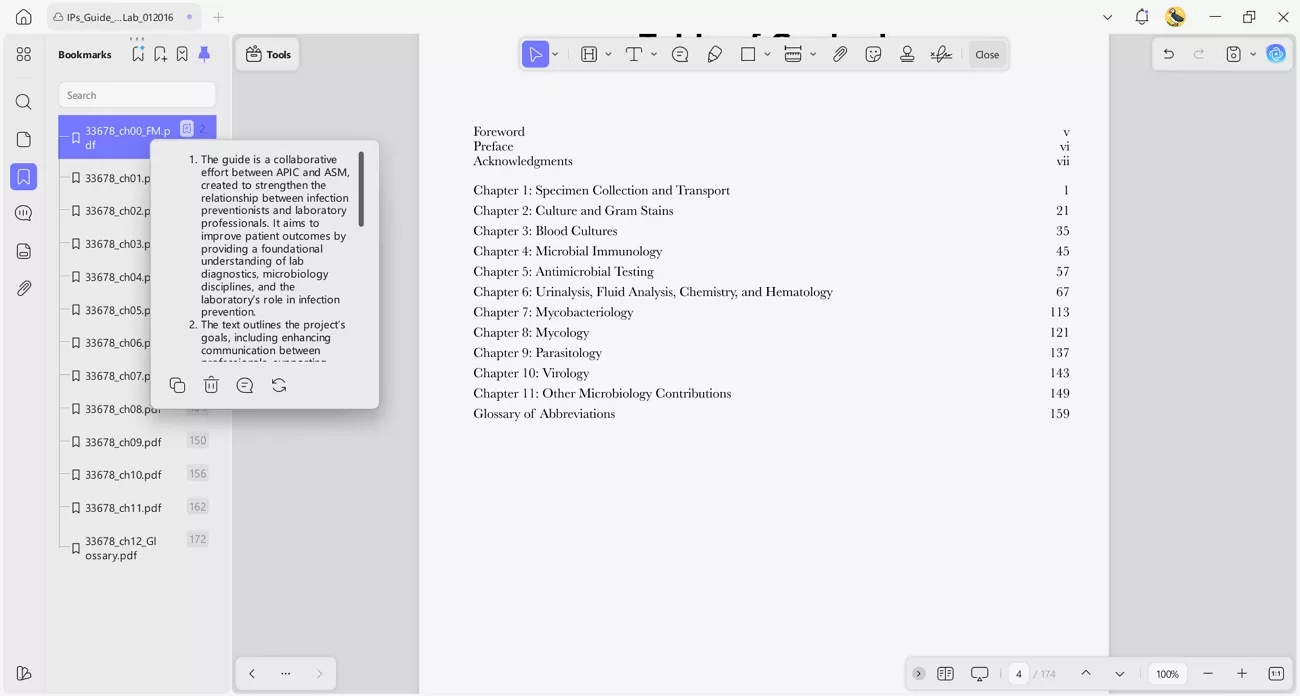
Task: Toggle the blue pin icon in Bookmarks header
Action: [x=204, y=54]
